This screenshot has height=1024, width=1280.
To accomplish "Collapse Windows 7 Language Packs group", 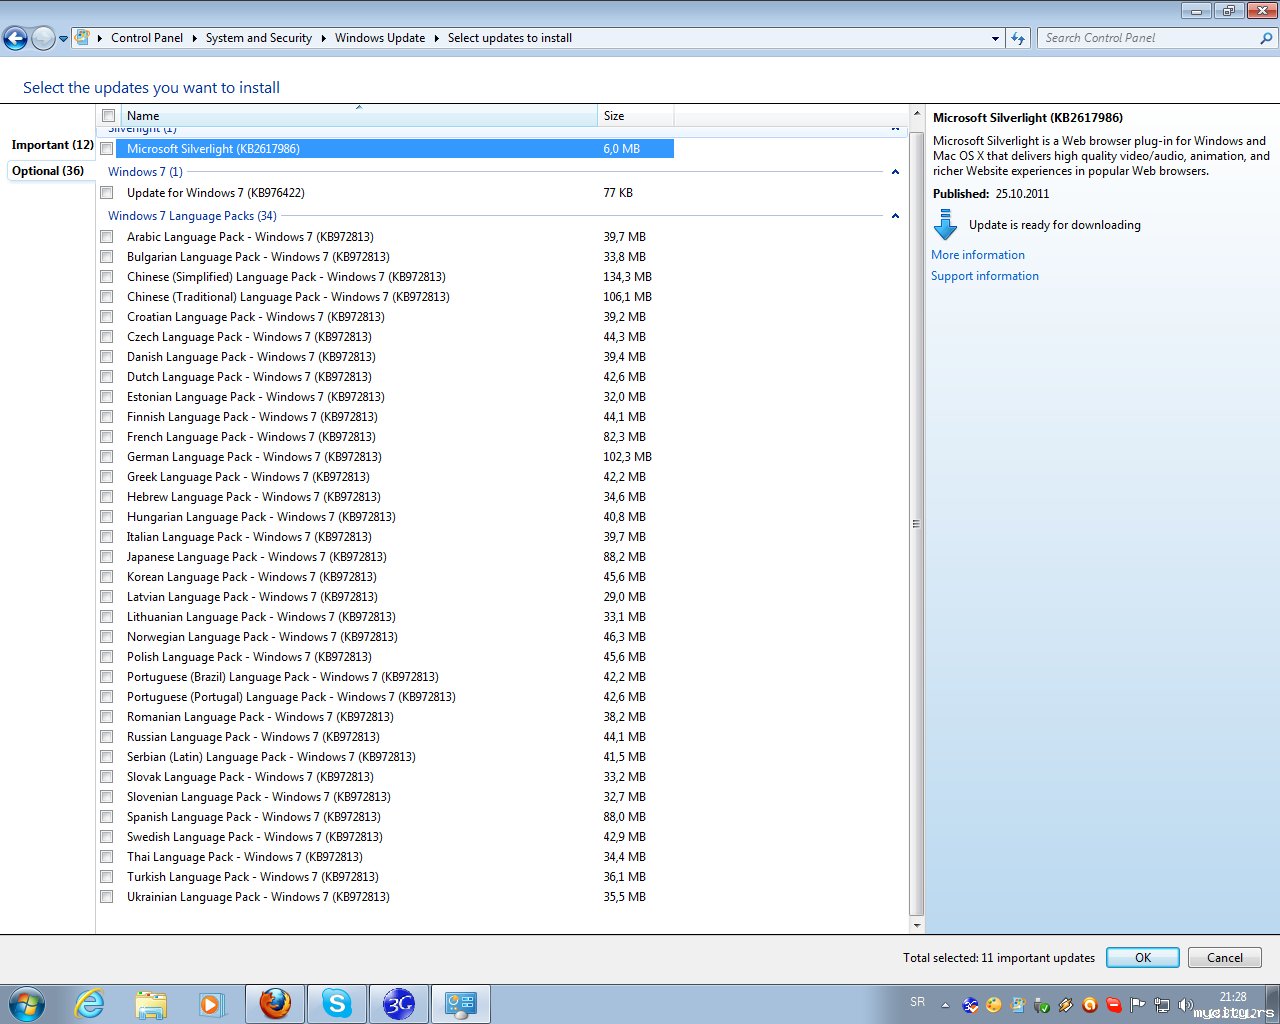I will pos(895,216).
